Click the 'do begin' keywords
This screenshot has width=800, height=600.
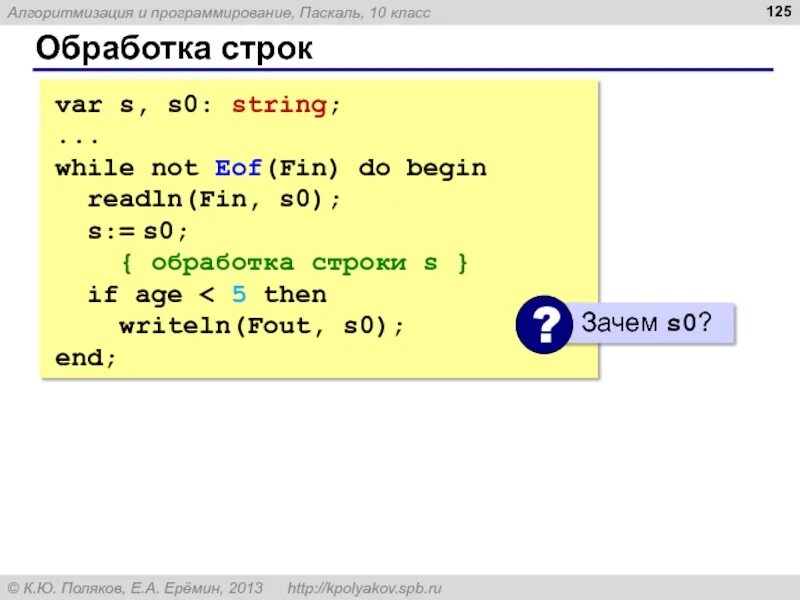(422, 168)
